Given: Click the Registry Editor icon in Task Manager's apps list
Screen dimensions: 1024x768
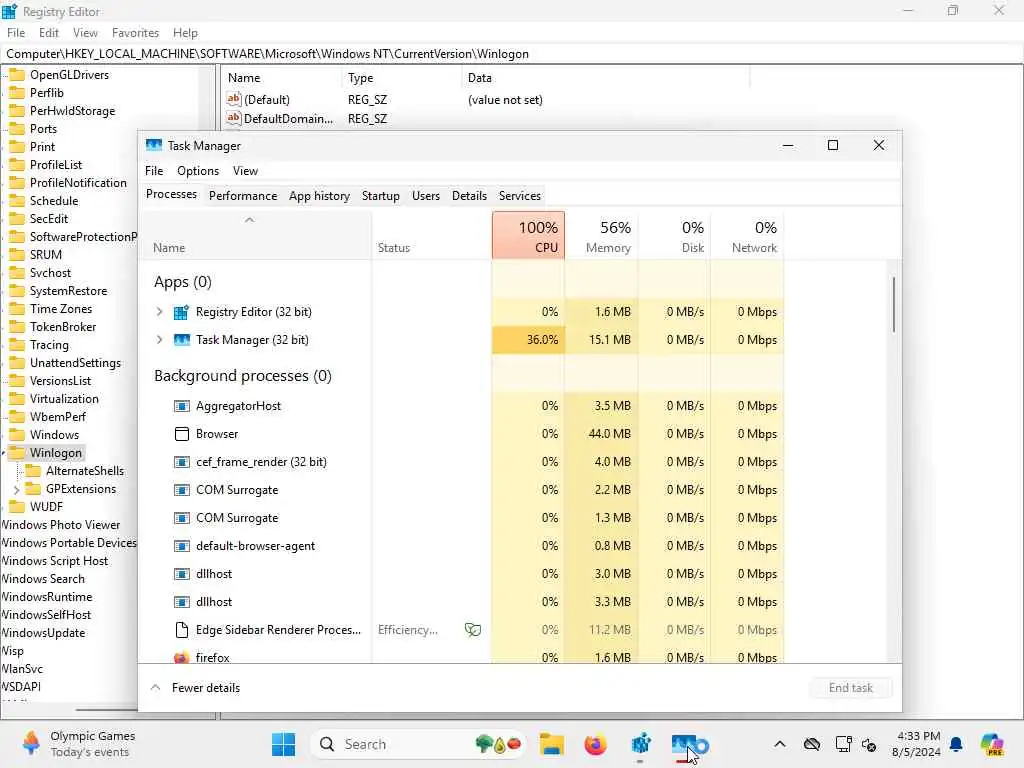Looking at the screenshot, I should [182, 312].
